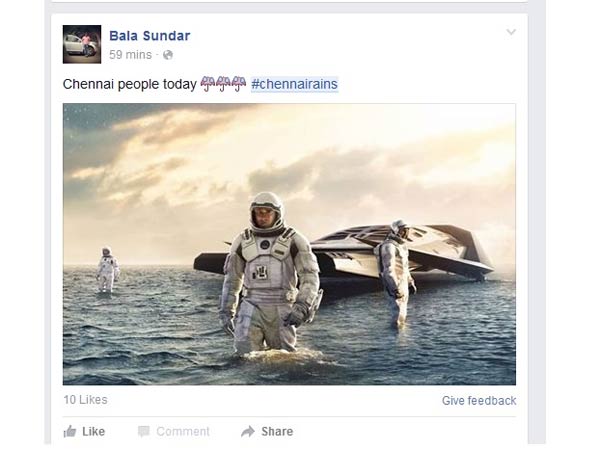
Task: Click the Share arrow icon
Action: pos(248,431)
